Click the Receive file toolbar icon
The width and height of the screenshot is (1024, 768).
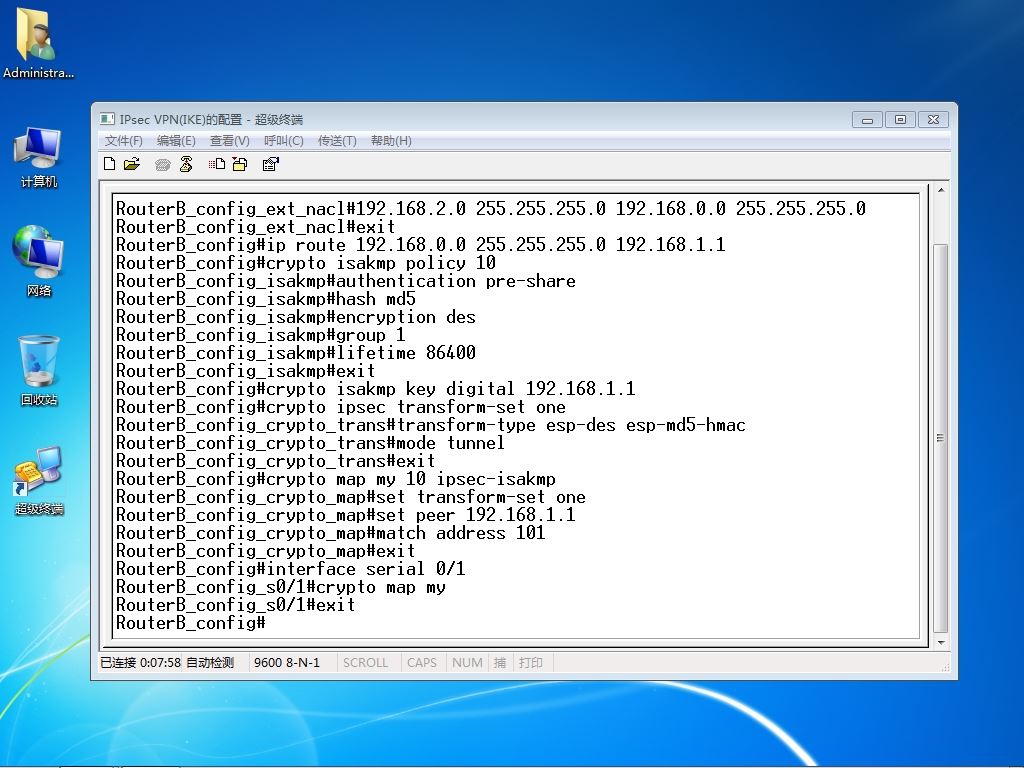coord(240,164)
